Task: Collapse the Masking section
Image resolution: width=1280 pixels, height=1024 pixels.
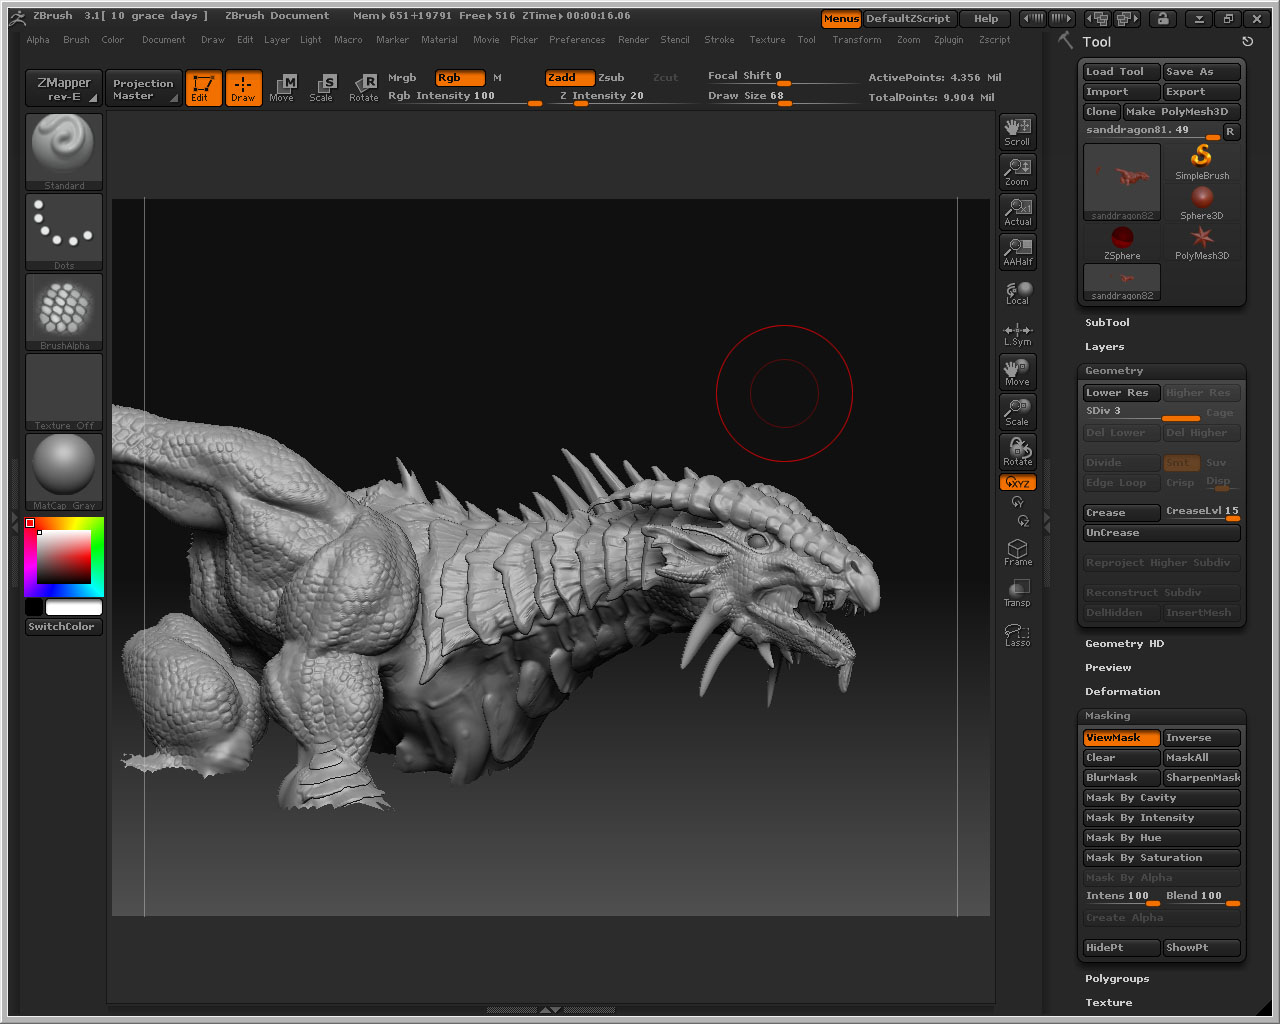Action: pos(1108,716)
